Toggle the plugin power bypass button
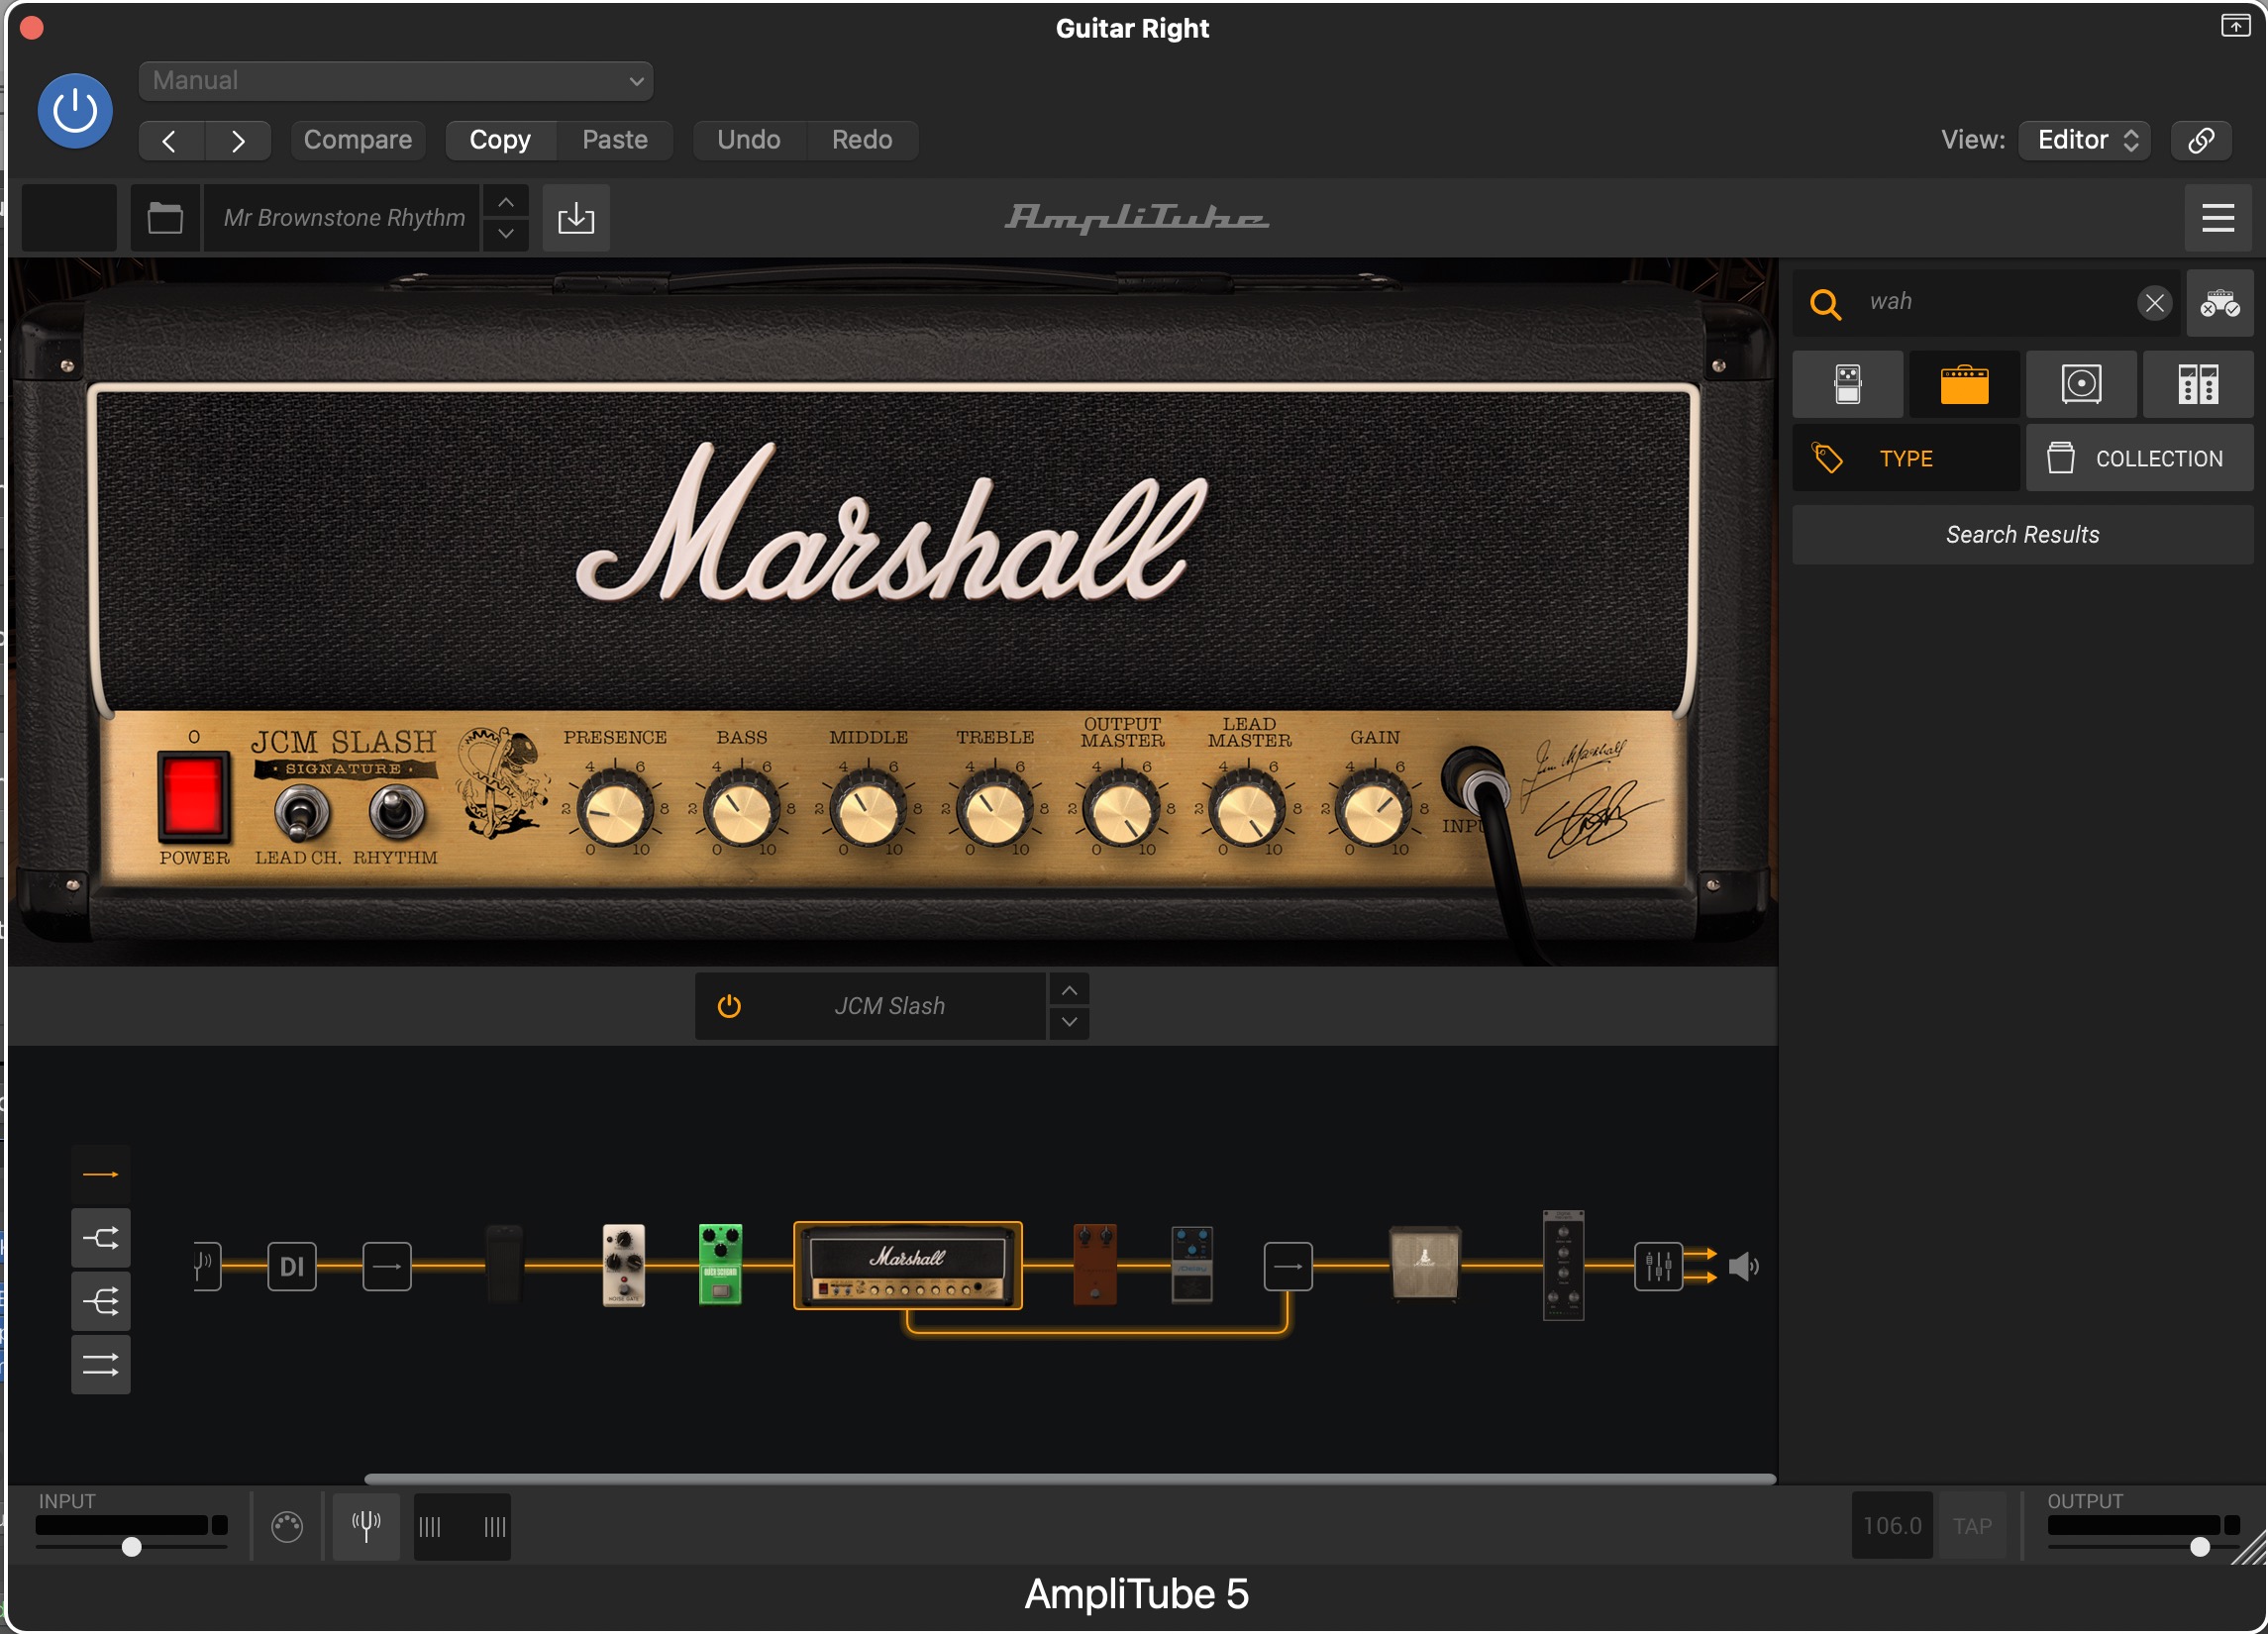 coord(75,110)
